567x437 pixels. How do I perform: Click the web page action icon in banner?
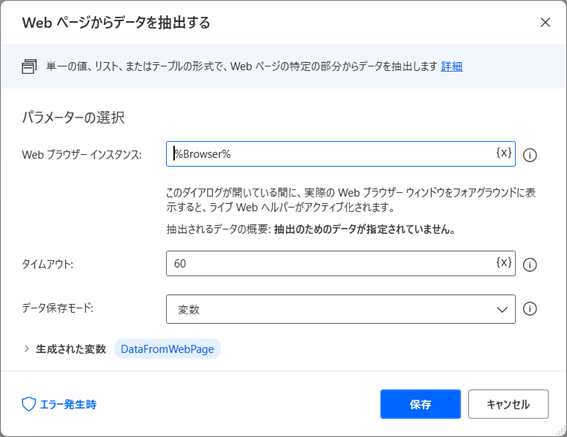click(29, 67)
